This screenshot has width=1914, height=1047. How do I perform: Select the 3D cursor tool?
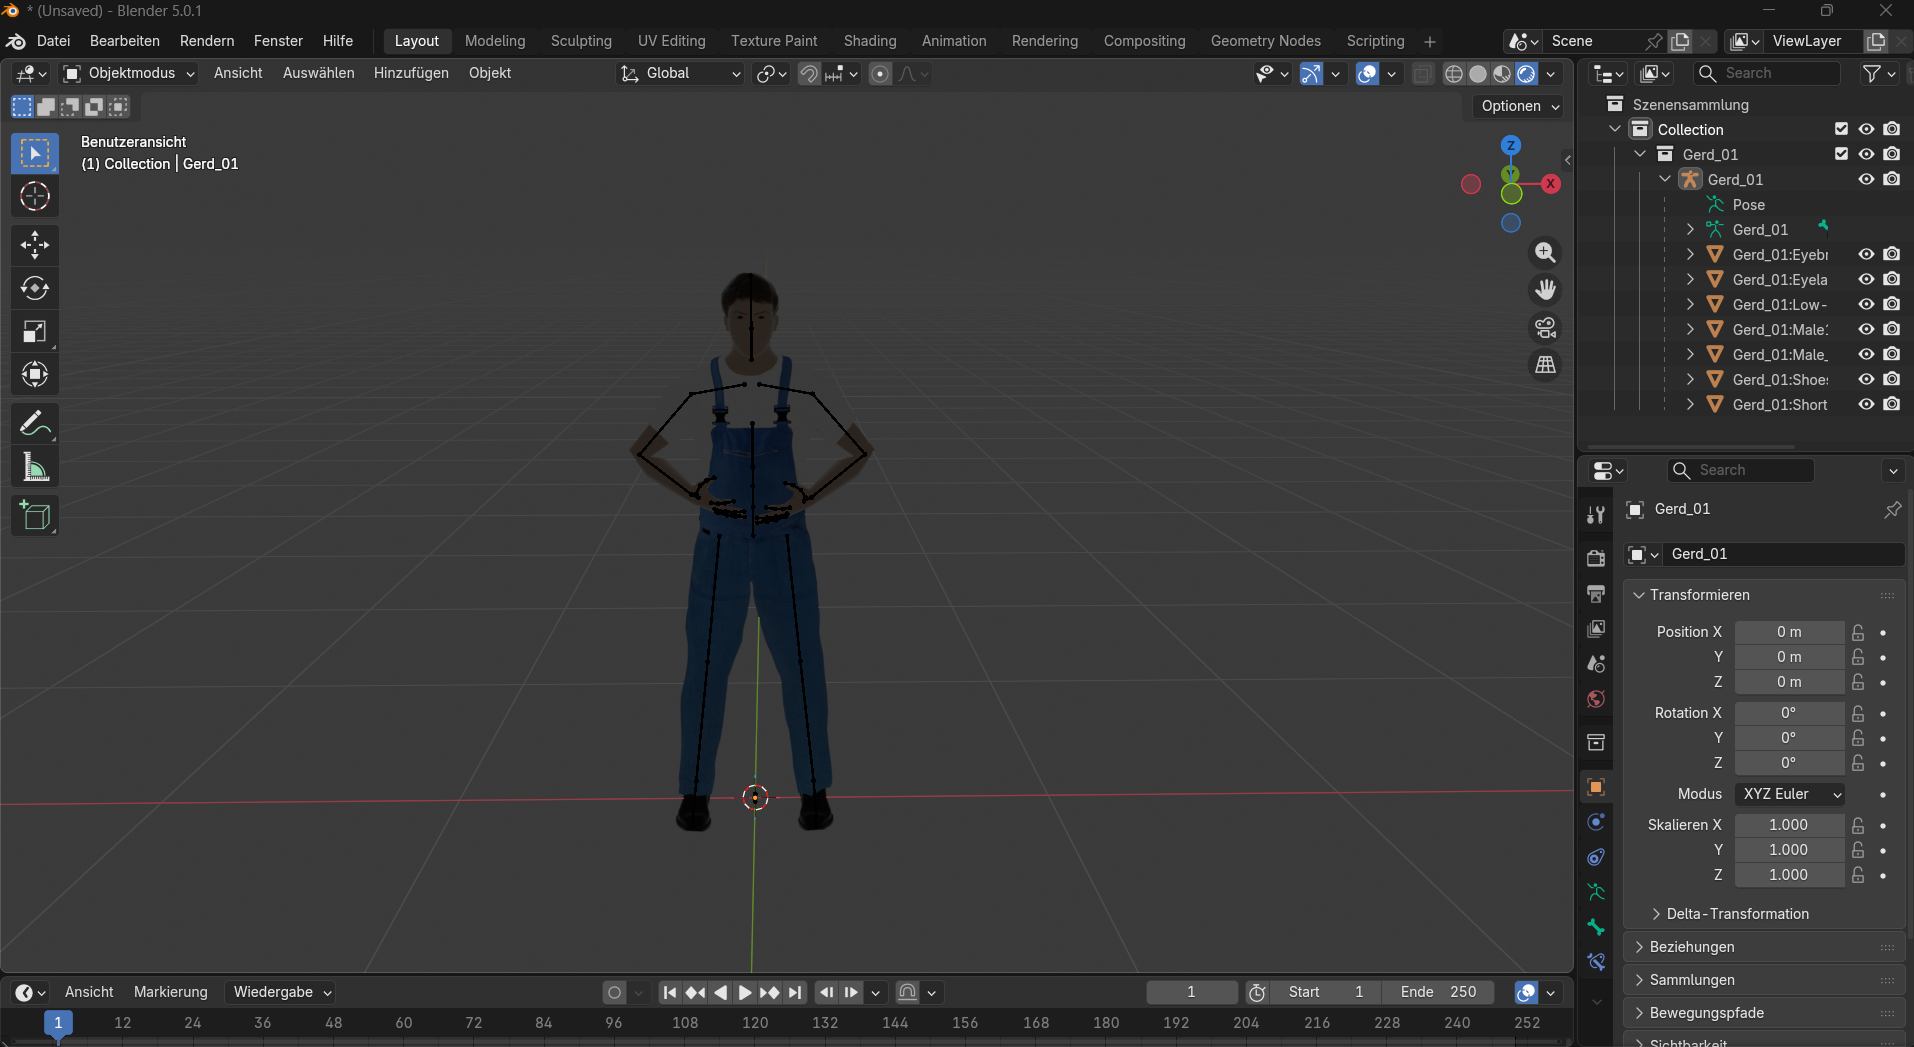35,197
